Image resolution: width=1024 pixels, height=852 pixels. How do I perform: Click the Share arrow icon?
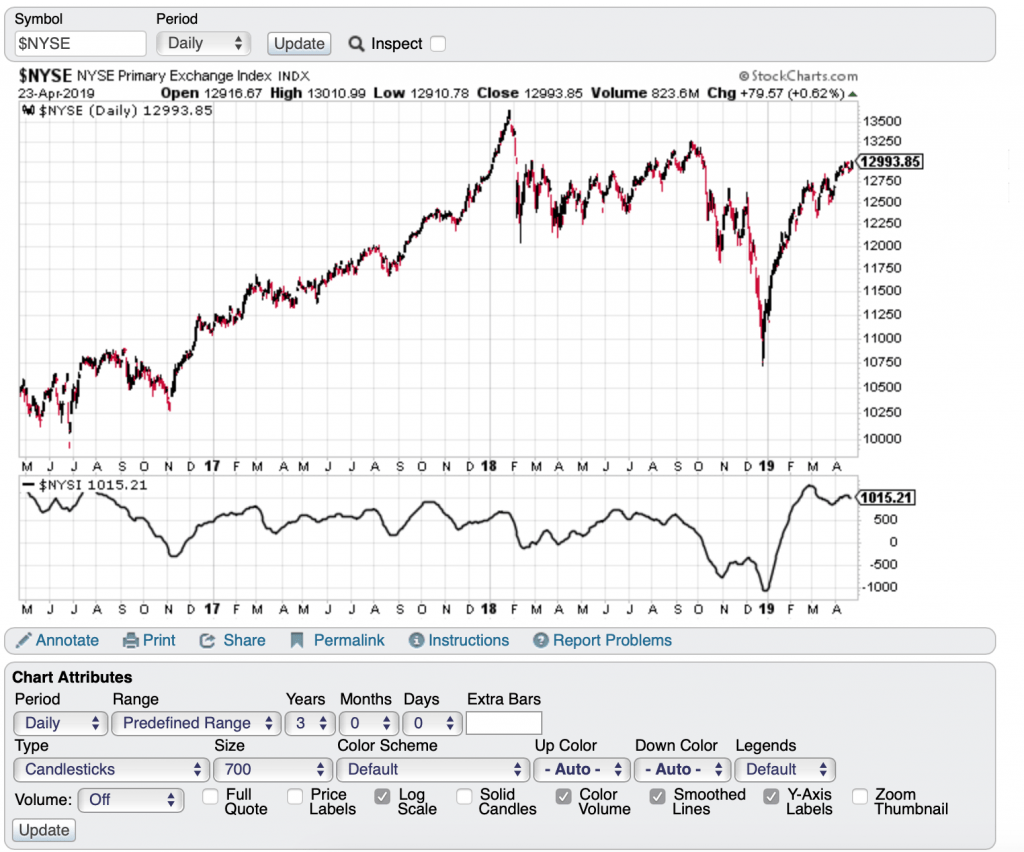[x=208, y=641]
